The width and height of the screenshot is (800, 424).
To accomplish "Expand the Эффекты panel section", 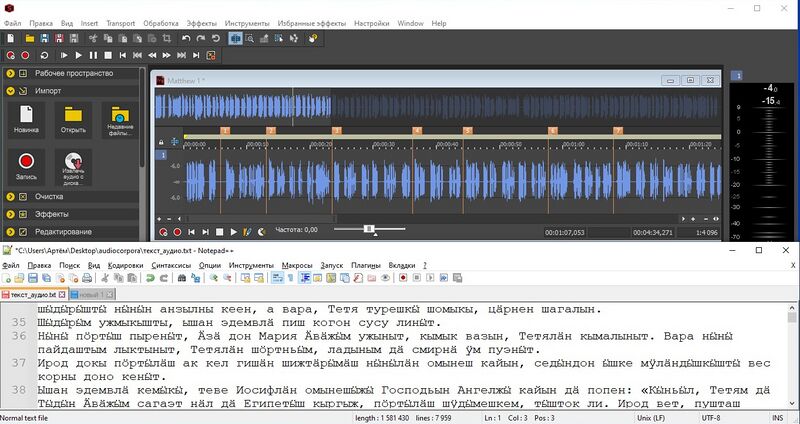I will point(11,214).
